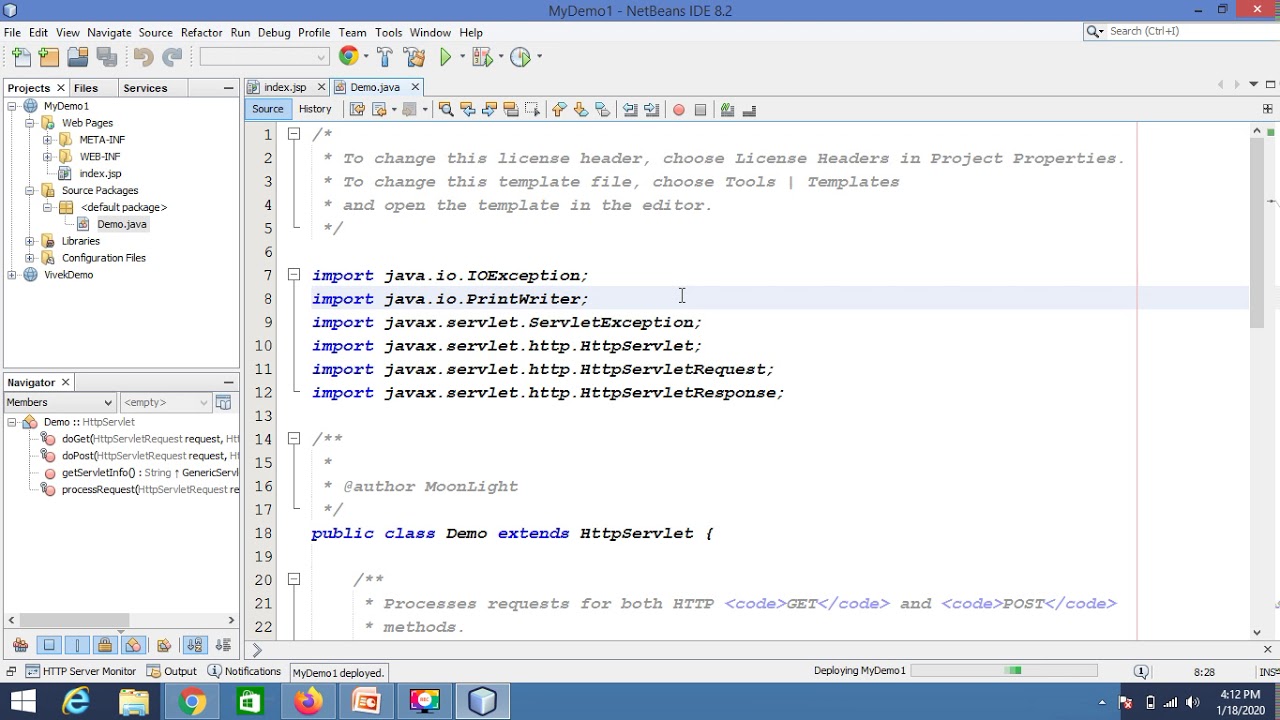1280x720 pixels.
Task: Expand the WEB-INF folder
Action: tap(47, 157)
